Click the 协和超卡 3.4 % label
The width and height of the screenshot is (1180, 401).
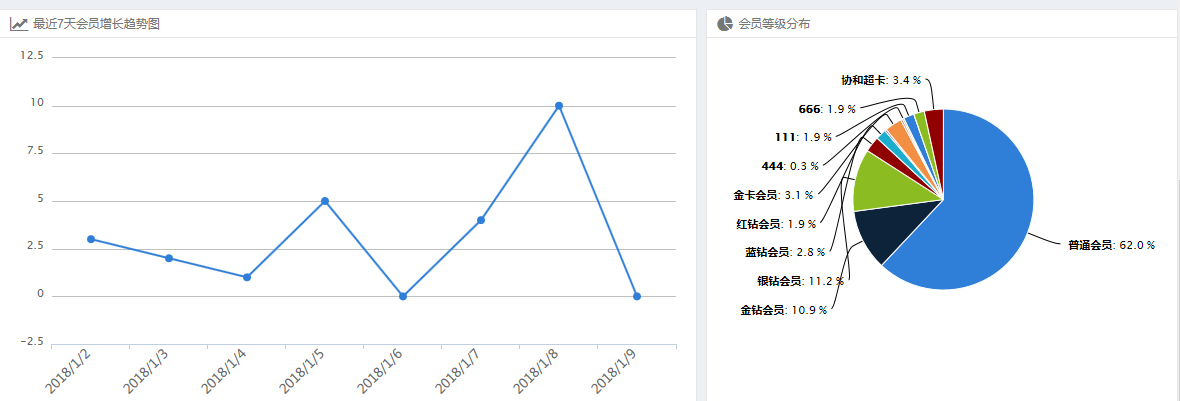pyautogui.click(x=880, y=80)
